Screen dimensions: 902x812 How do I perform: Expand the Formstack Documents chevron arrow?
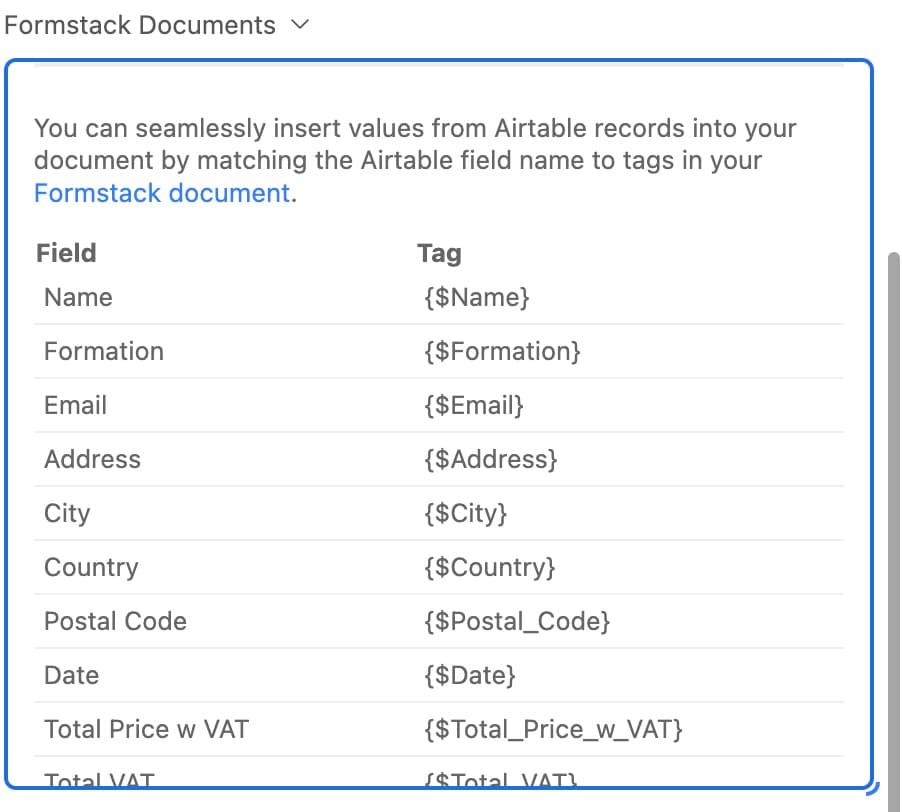(x=299, y=26)
